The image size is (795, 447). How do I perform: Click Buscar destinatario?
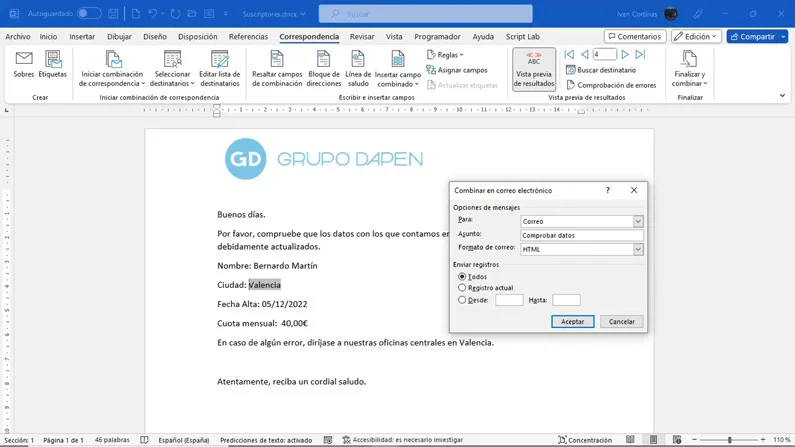601,70
